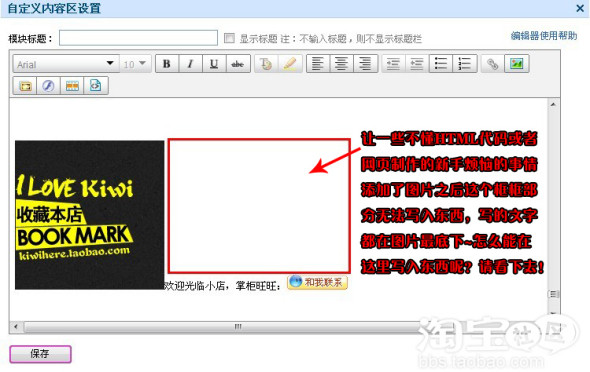Click the 保存 button
This screenshot has height=372, width=590.
point(40,354)
